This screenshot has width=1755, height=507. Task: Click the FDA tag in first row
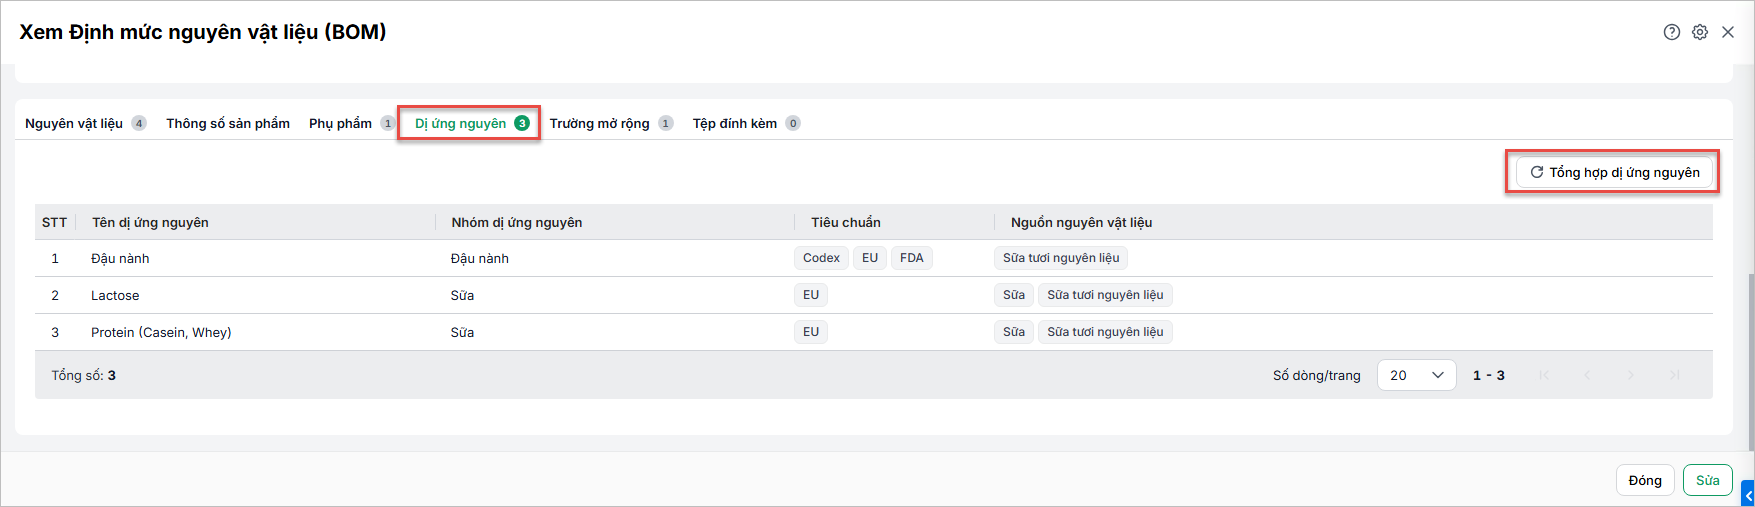[x=912, y=258]
